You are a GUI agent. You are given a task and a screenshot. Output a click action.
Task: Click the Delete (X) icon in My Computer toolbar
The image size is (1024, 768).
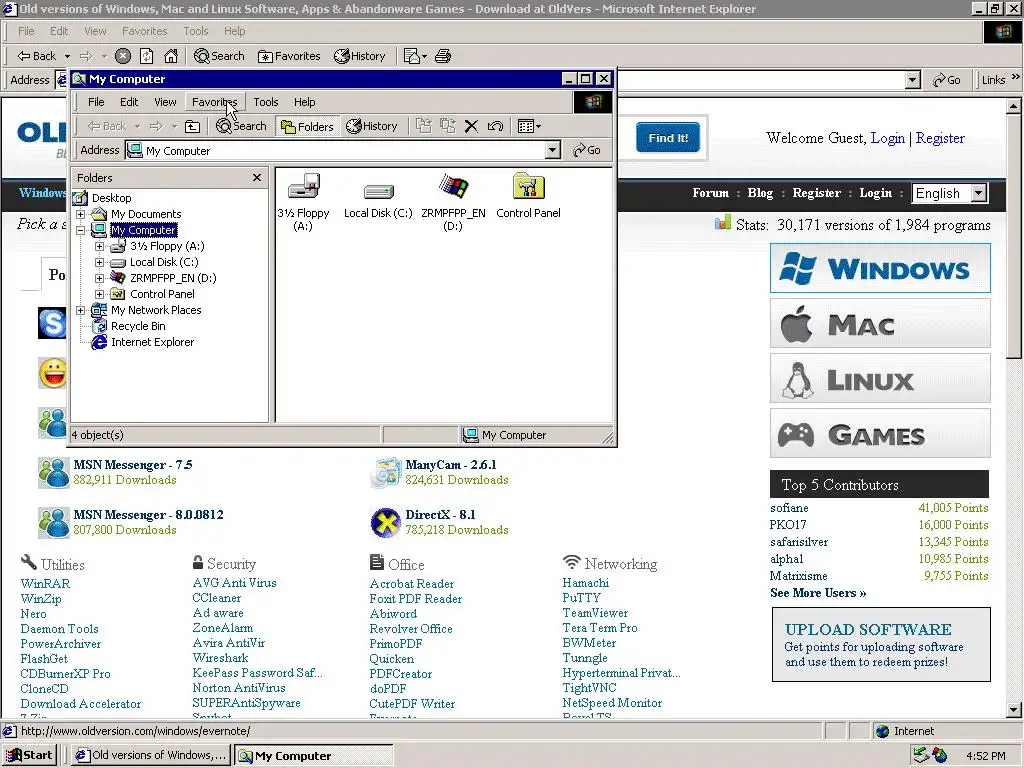click(x=471, y=126)
